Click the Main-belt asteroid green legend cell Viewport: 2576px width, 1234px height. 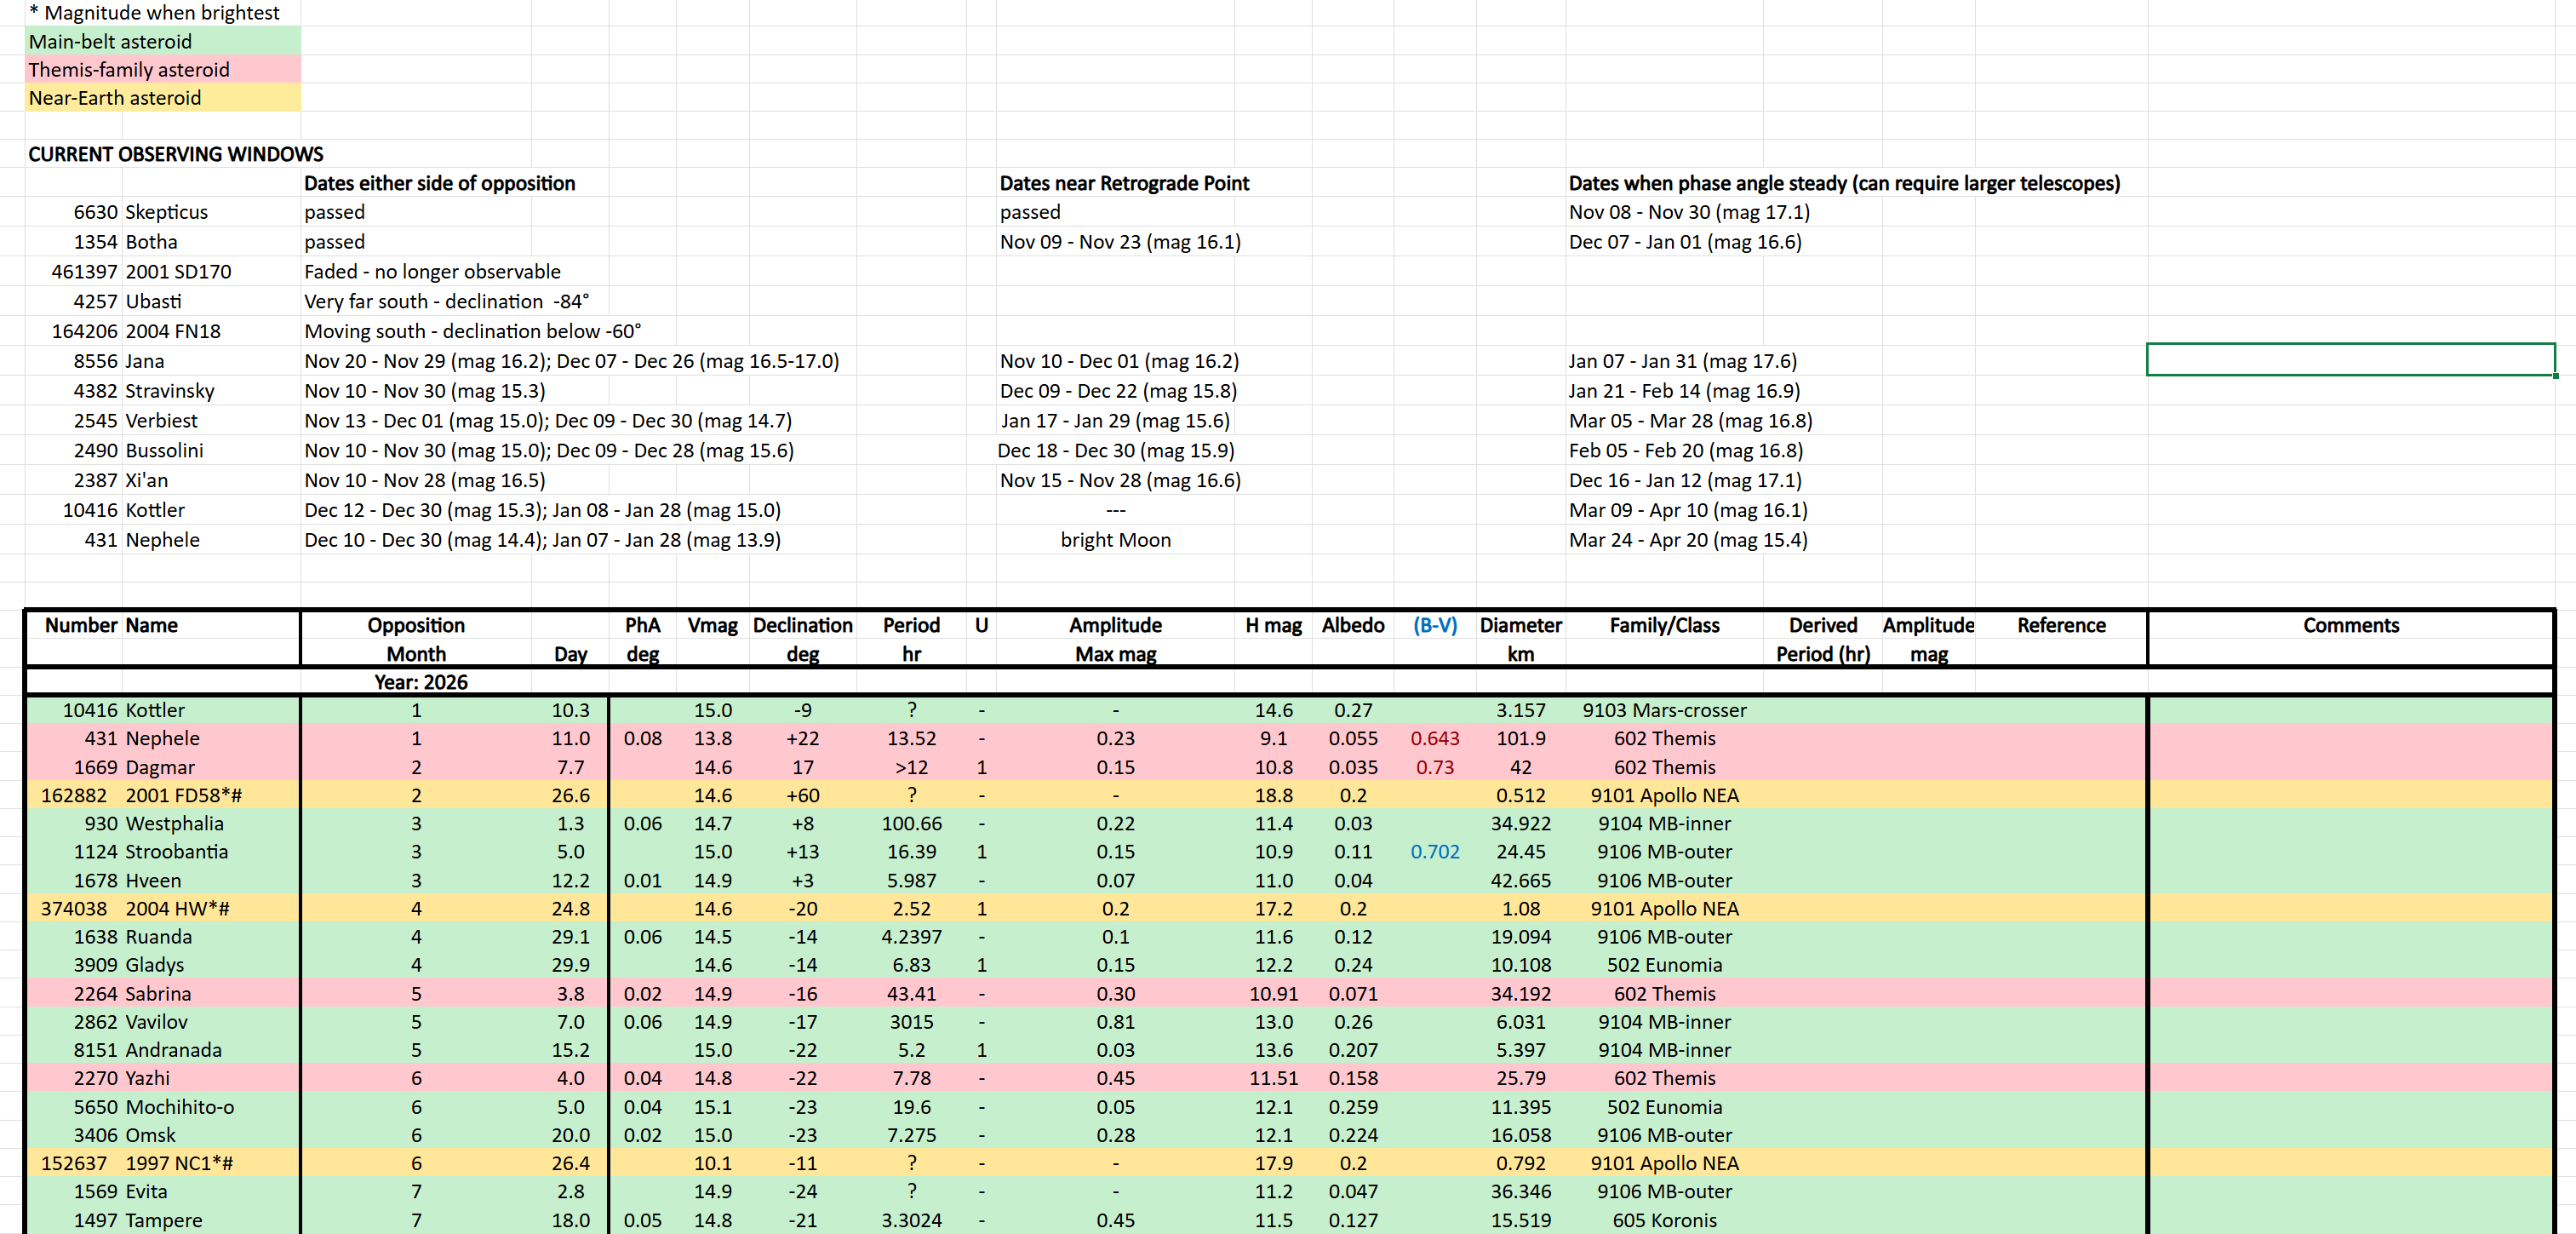click(x=110, y=42)
